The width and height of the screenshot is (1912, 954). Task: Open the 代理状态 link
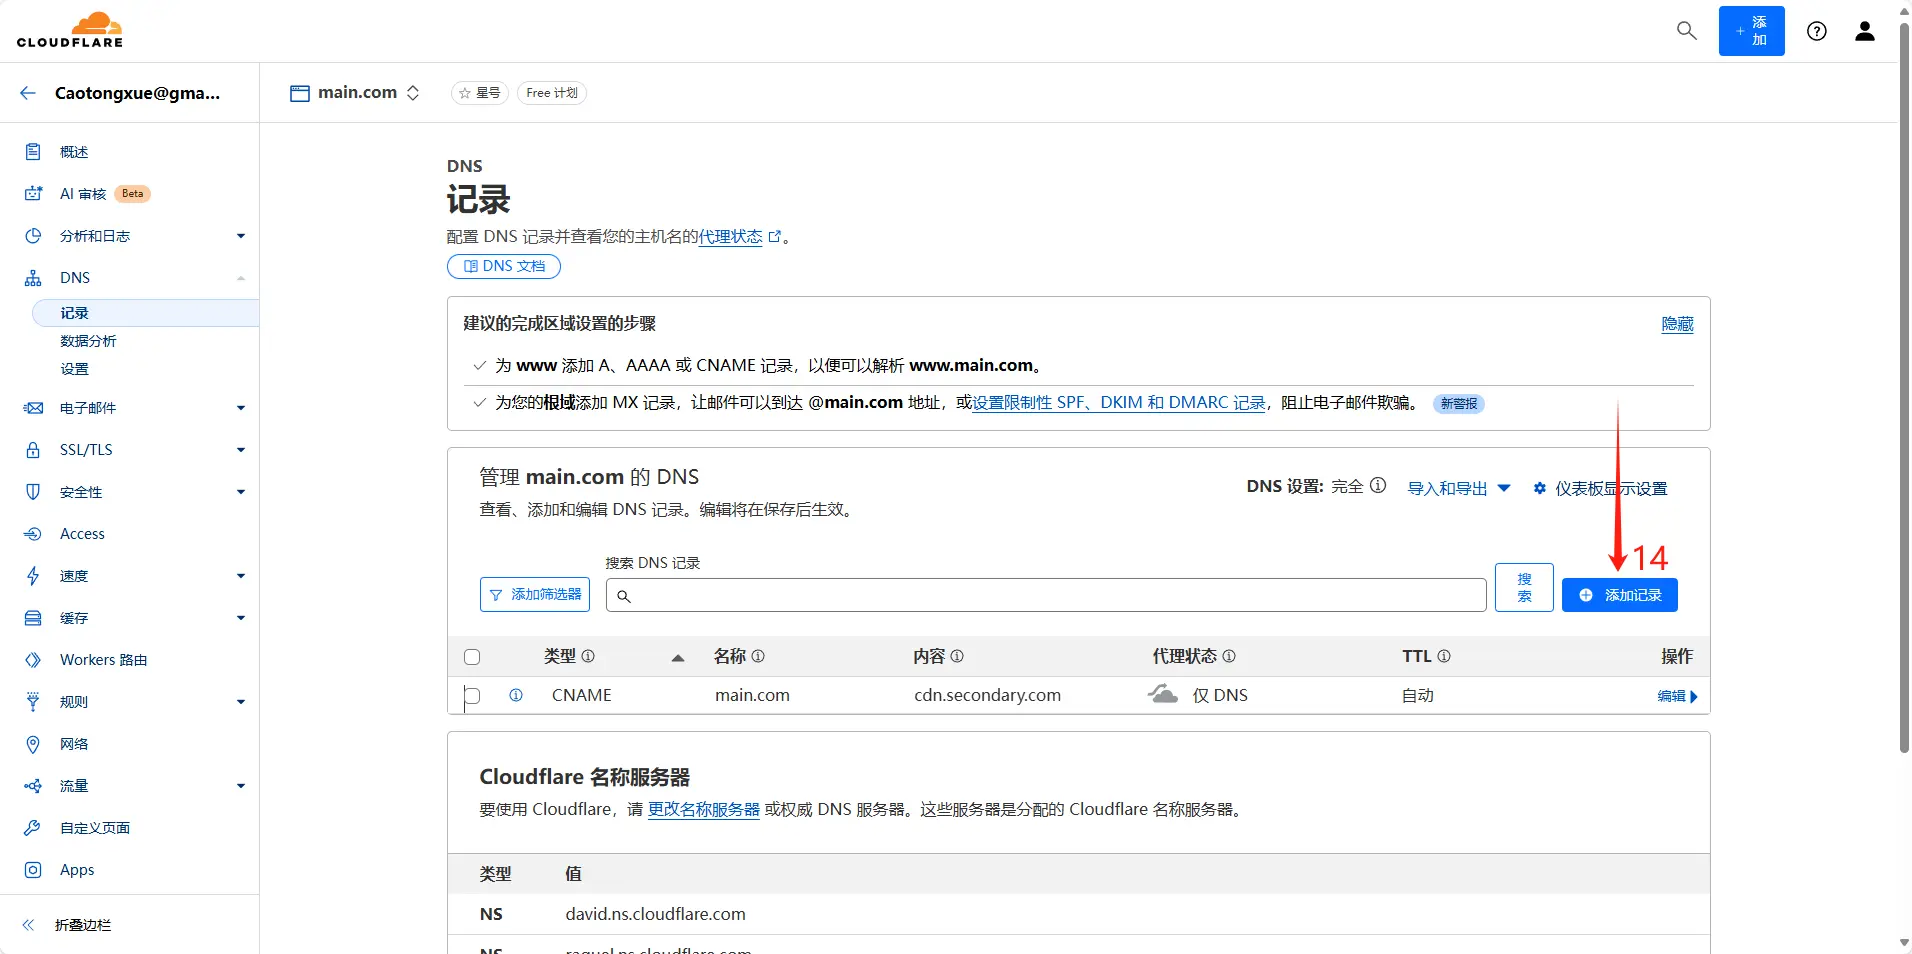pyautogui.click(x=739, y=237)
